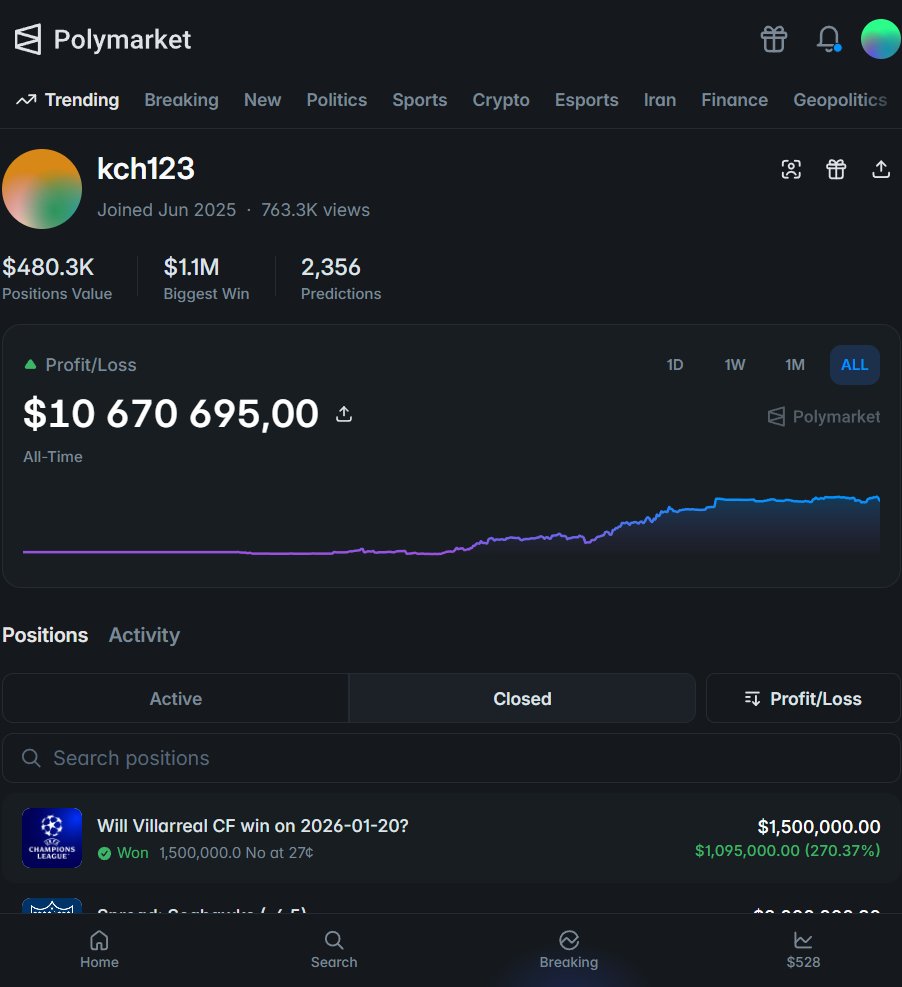Viewport: 902px width, 987px height.
Task: Show Closed positions
Action: pos(522,699)
